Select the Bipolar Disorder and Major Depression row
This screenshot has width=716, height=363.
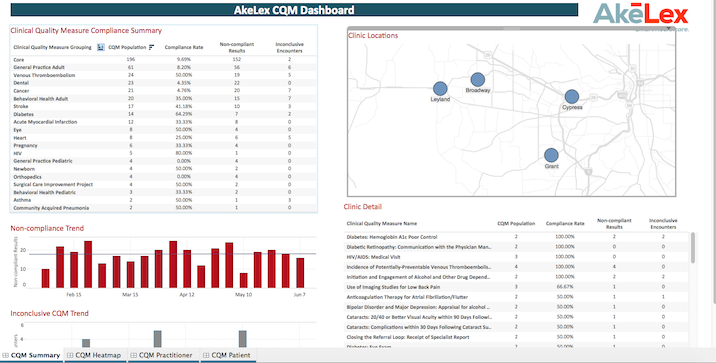[517, 307]
